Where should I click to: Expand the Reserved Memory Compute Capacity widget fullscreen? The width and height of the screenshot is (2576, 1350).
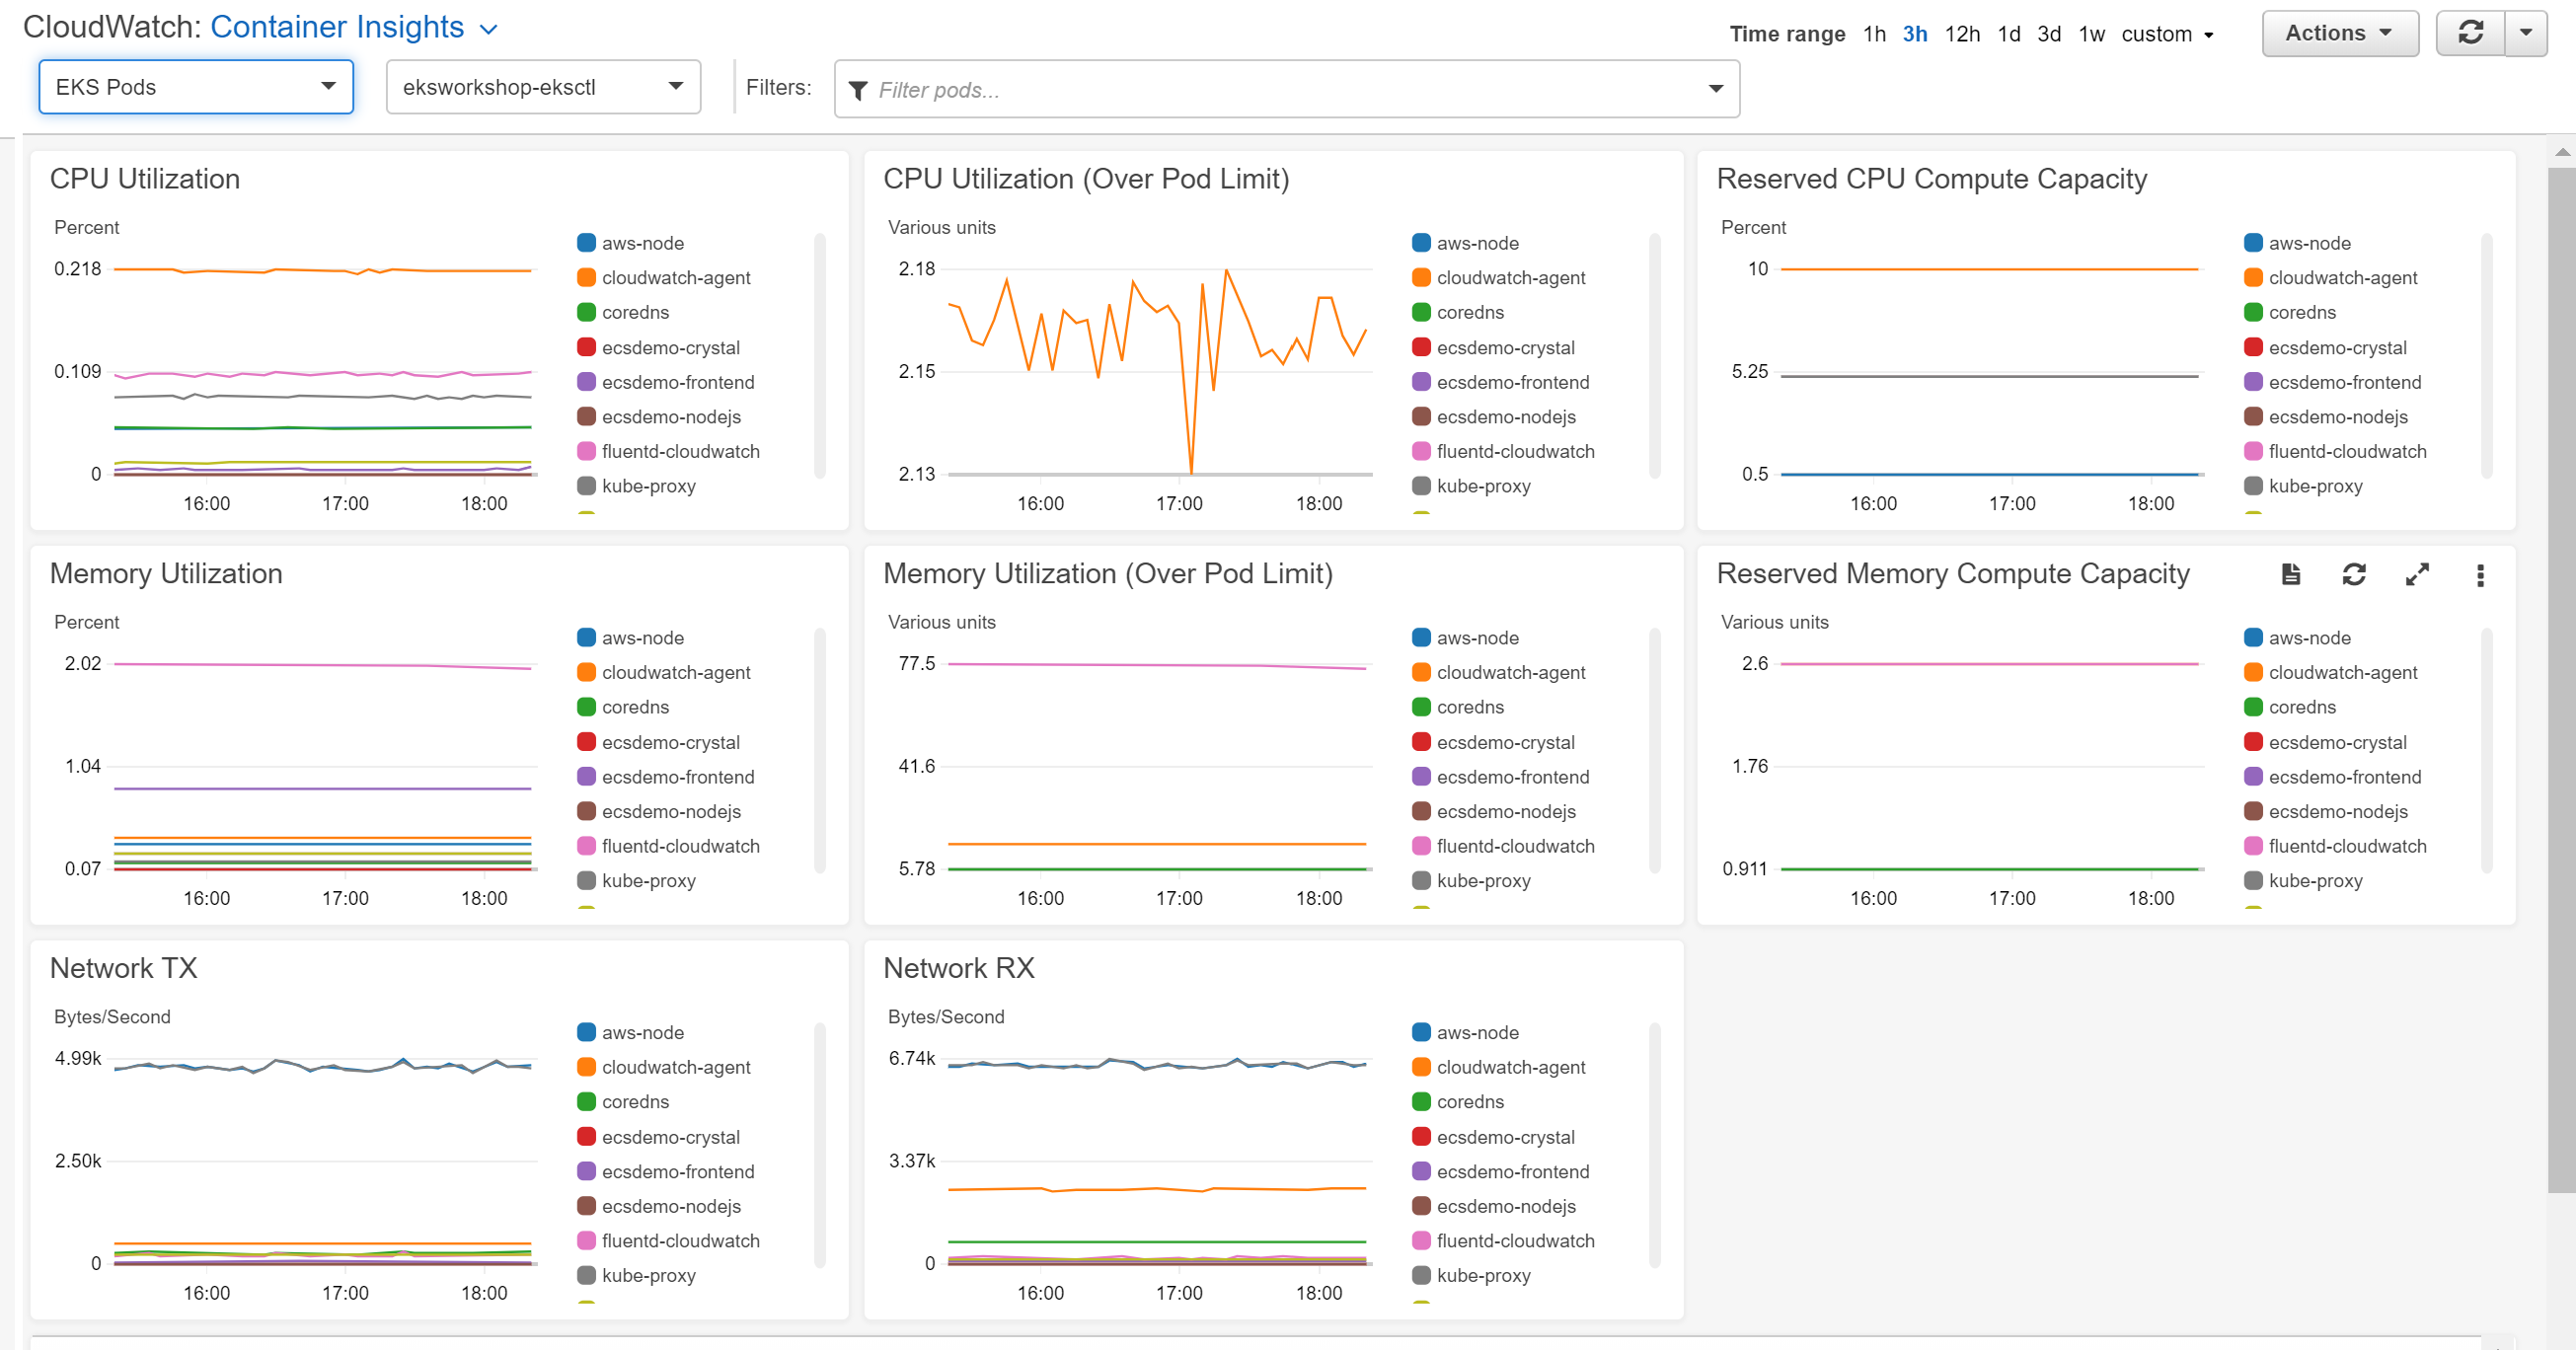click(2417, 574)
